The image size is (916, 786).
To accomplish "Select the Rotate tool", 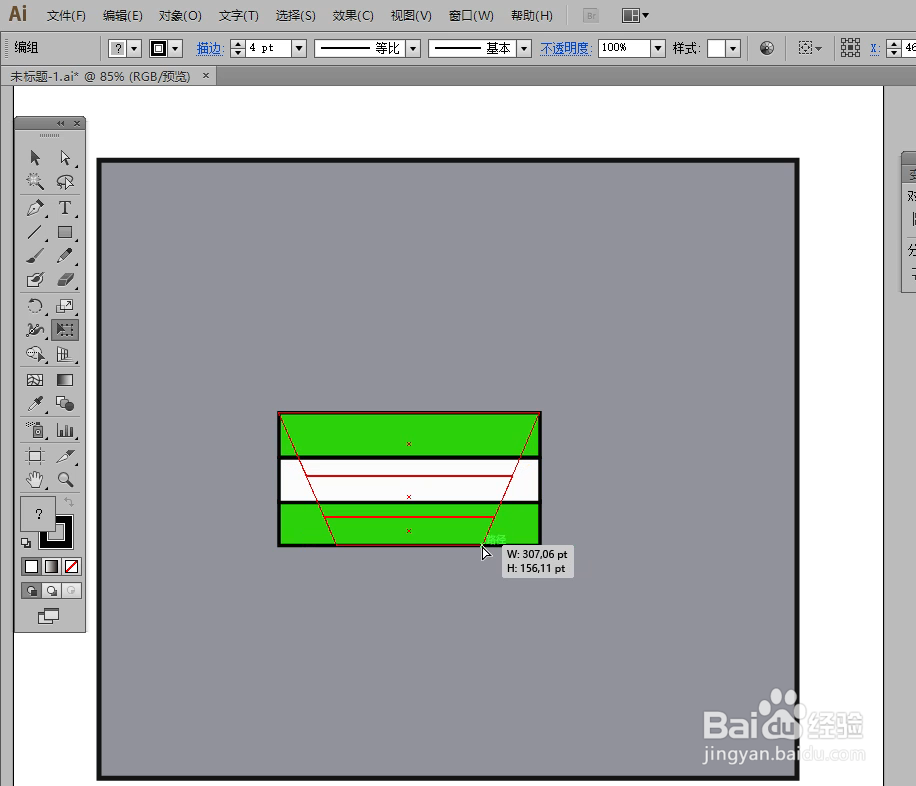I will pyautogui.click(x=35, y=306).
